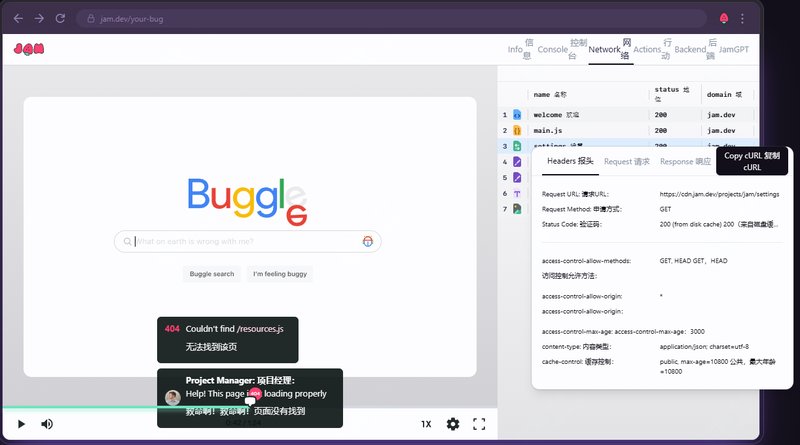
Task: Click the Buggle search input field
Action: (x=245, y=241)
